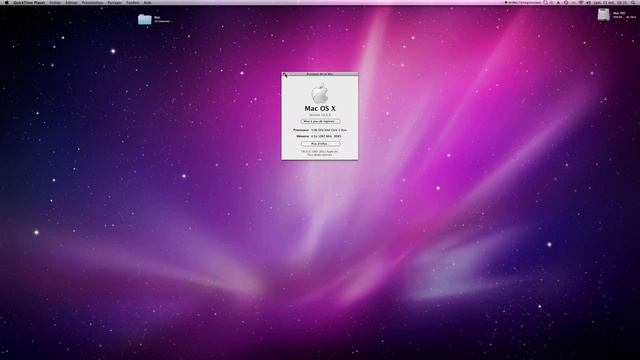Open the QuickTime Player menu

click(29, 2)
